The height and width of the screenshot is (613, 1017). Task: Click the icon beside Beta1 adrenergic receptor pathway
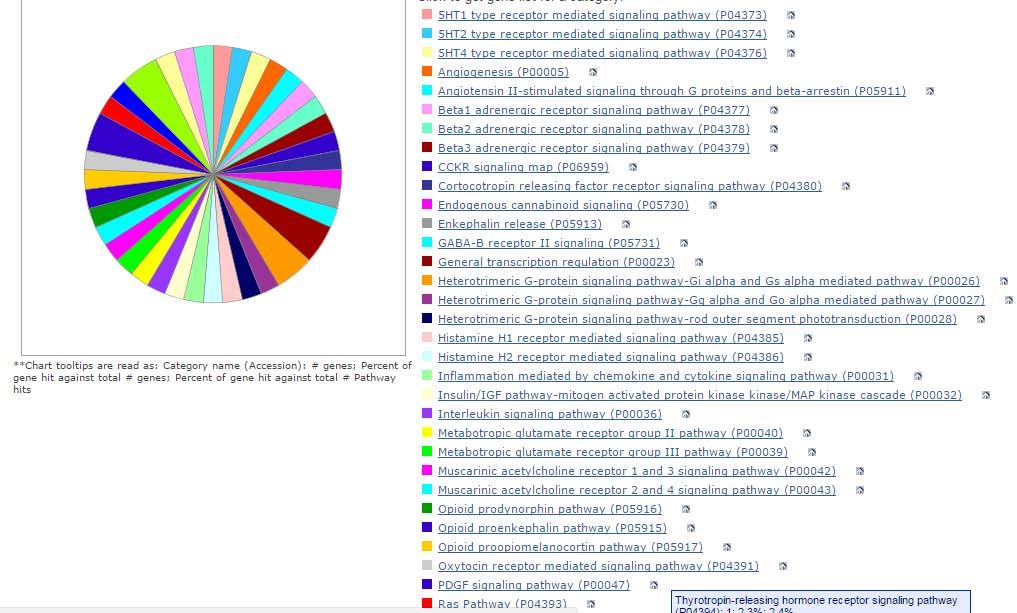tap(774, 110)
